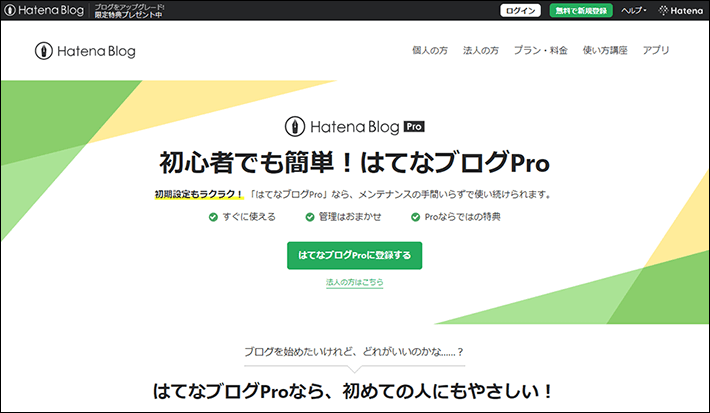710x413 pixels.
Task: Click the Hatena Blog logo in top black bar
Action: tap(44, 10)
